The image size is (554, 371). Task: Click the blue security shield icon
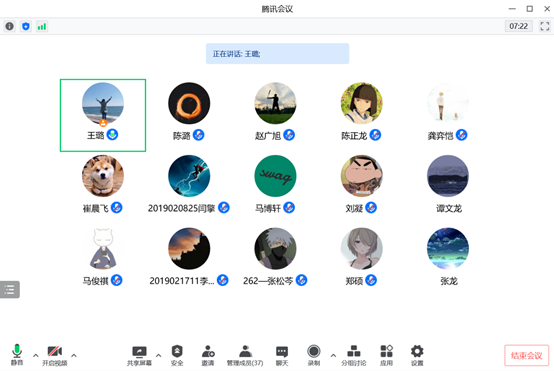(25, 26)
